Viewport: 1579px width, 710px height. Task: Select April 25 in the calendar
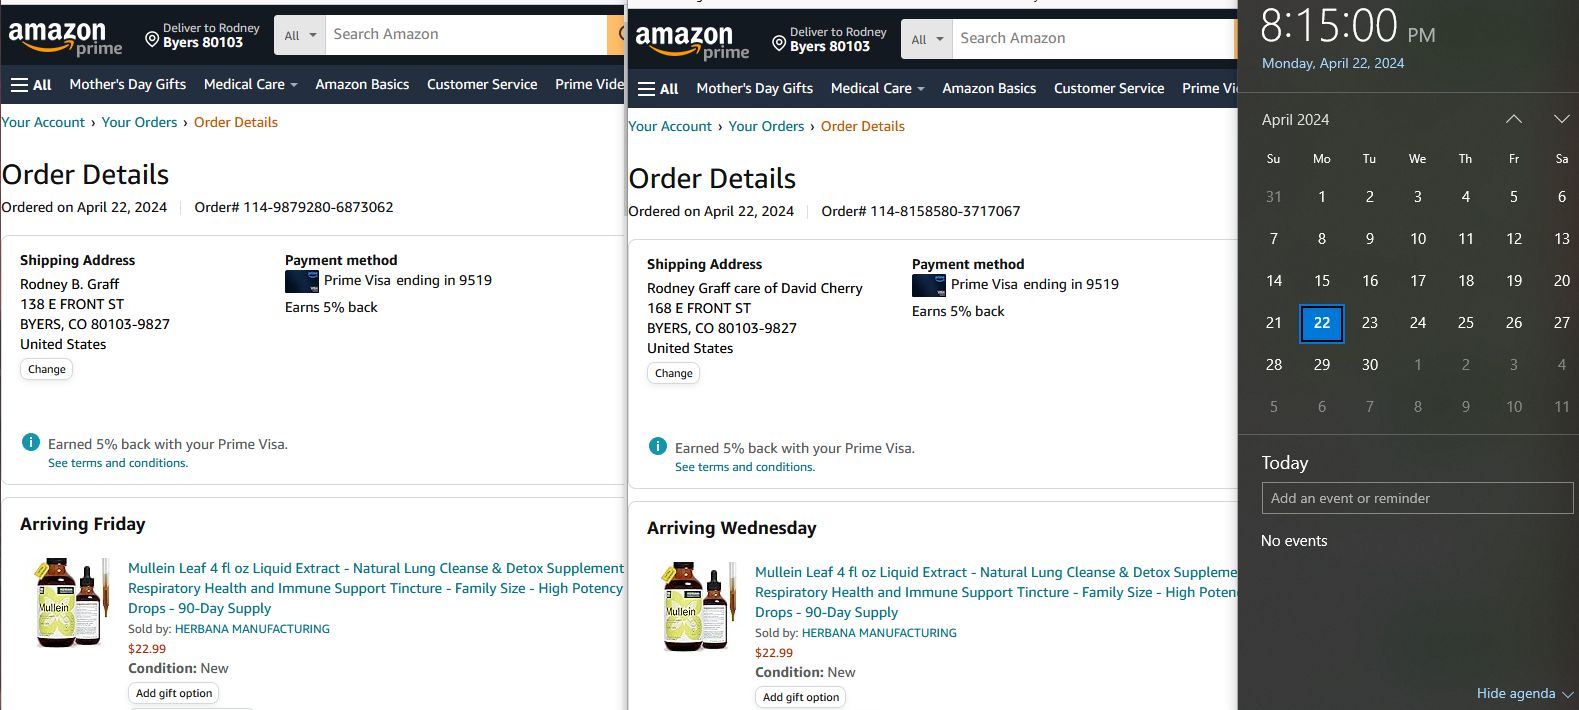tap(1465, 322)
